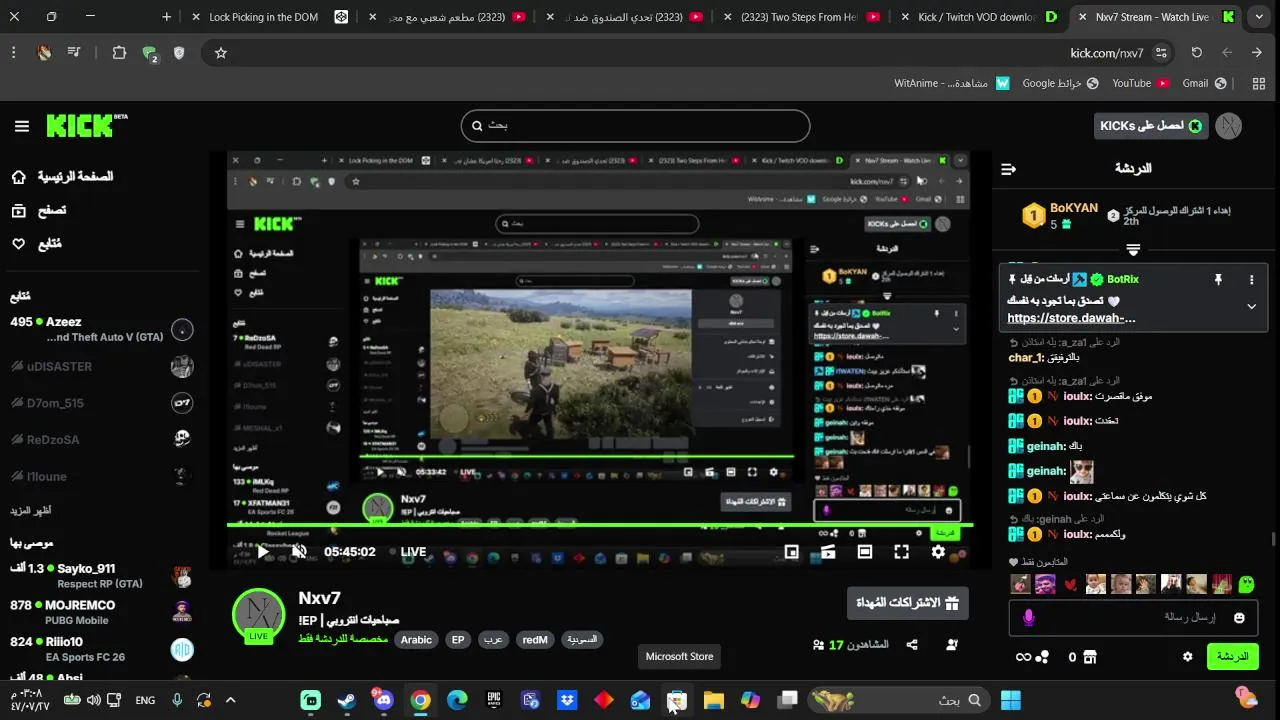Click the cast/clip player icon
Screen dimensions: 1280x720
828,551
